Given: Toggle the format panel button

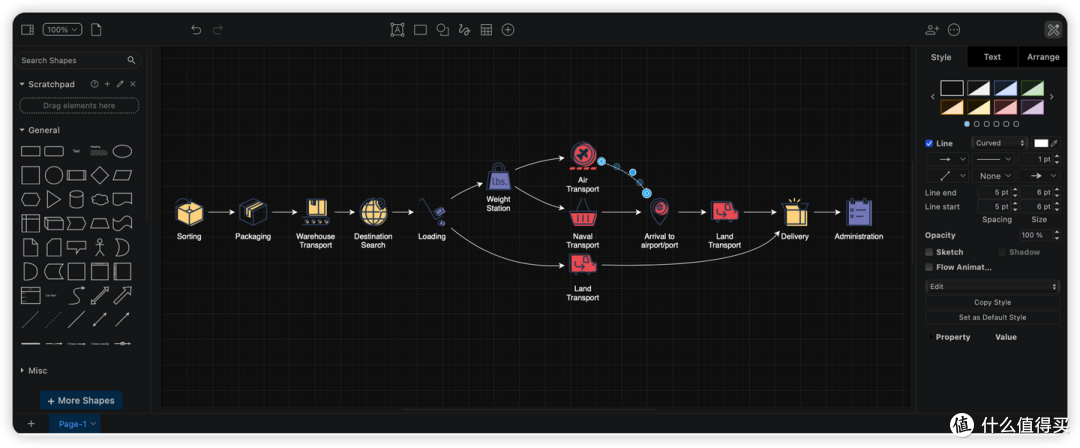Looking at the screenshot, I should [1053, 30].
